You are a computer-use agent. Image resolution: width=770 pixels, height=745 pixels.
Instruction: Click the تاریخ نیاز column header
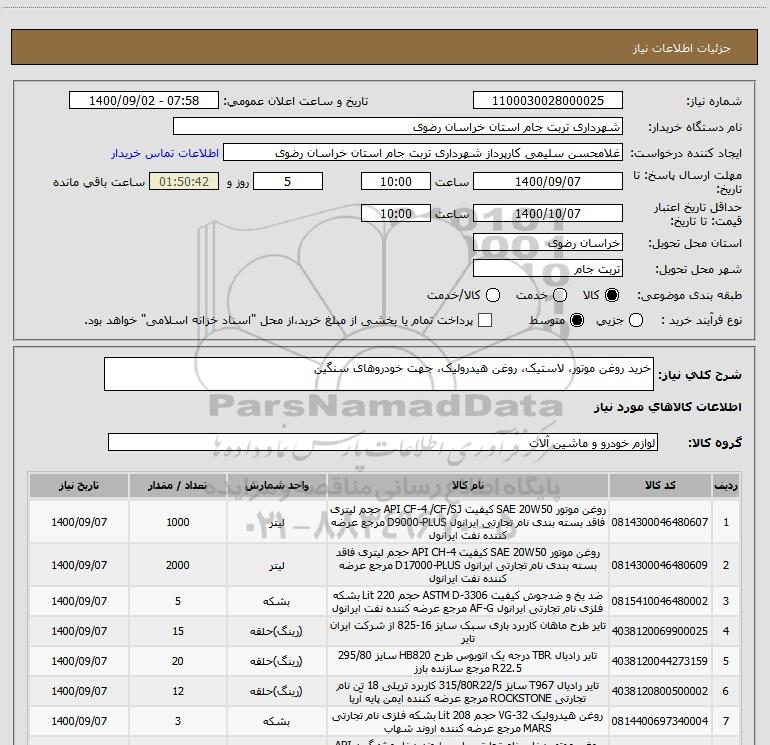coord(79,486)
